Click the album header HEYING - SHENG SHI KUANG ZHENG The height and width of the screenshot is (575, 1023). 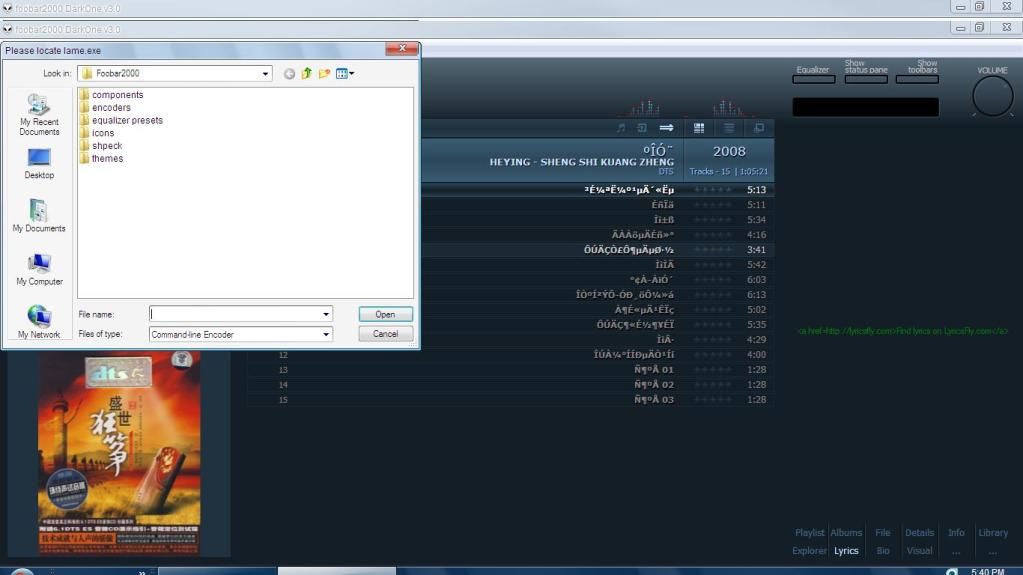(581, 162)
